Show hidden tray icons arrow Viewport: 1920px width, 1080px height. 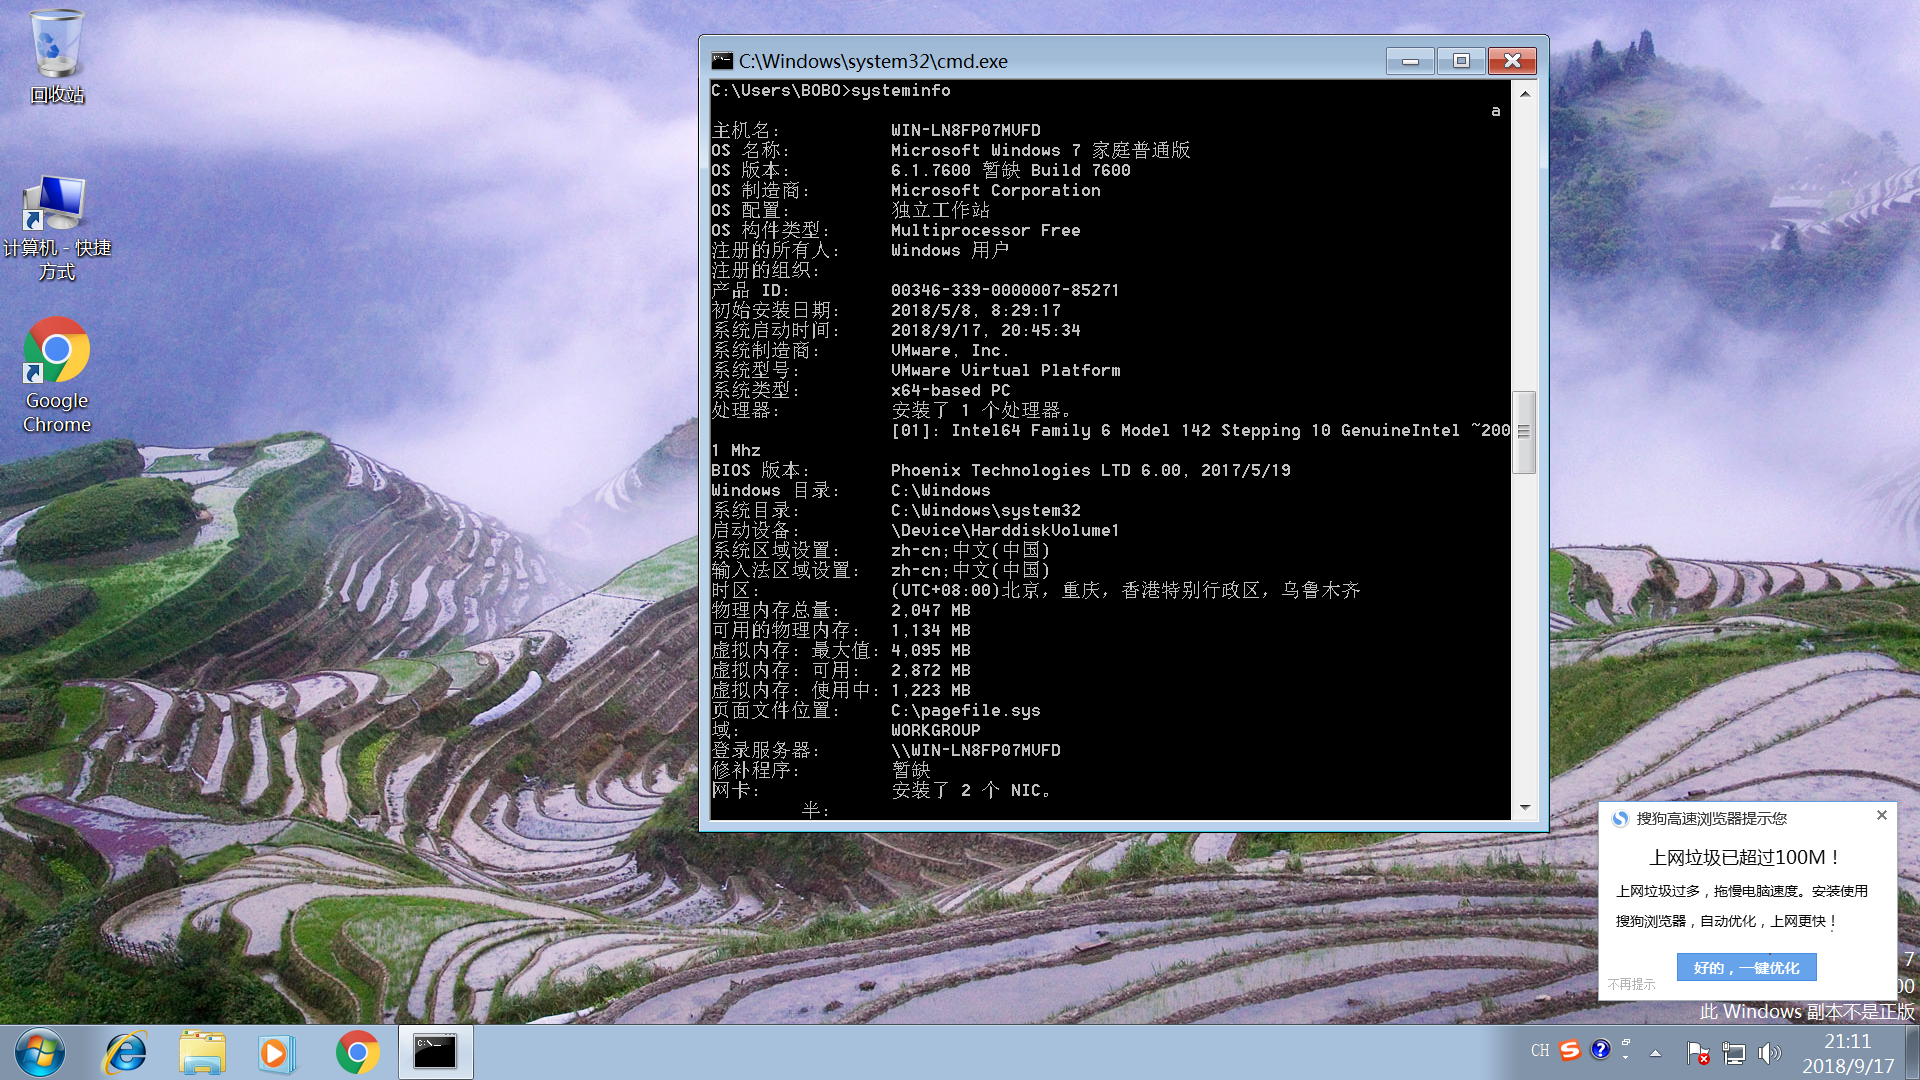1655,1053
